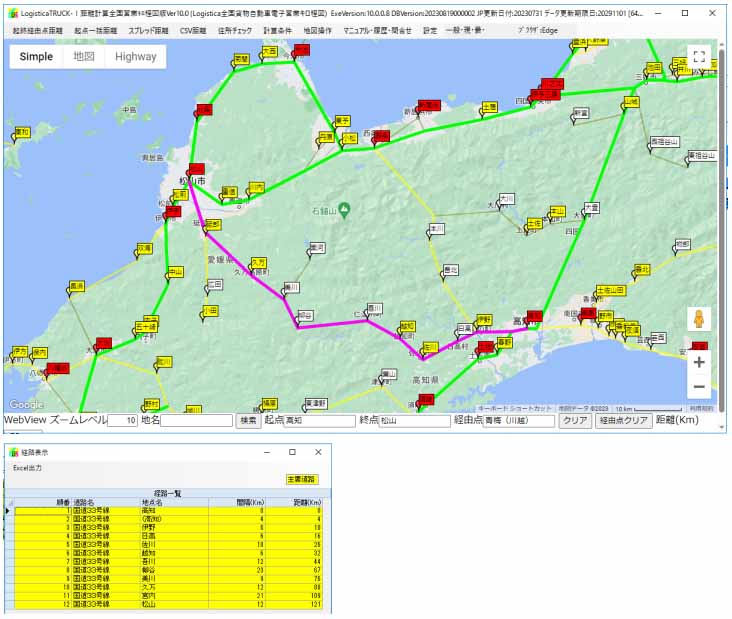Switch map to Simple style
This screenshot has height=619, width=732.
[x=36, y=56]
